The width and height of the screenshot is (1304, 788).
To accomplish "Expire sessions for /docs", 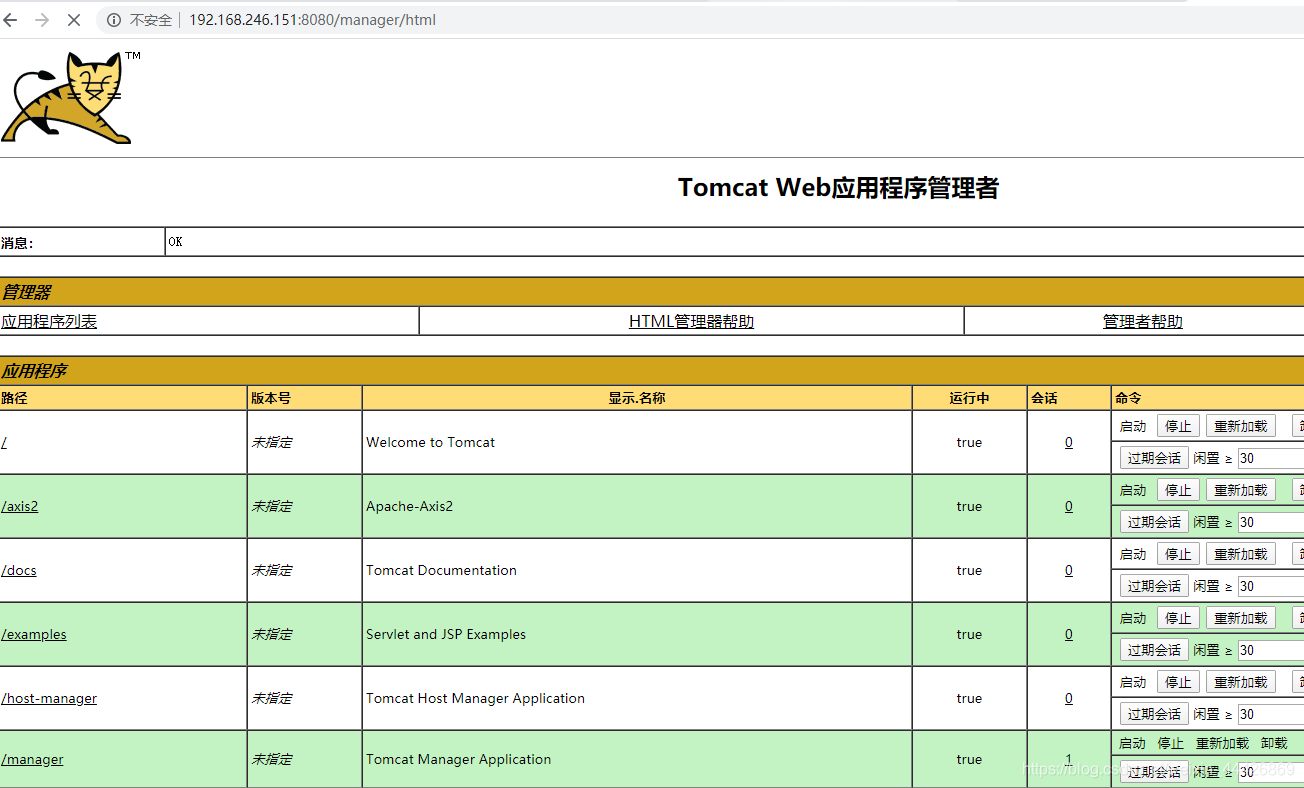I will (1154, 586).
